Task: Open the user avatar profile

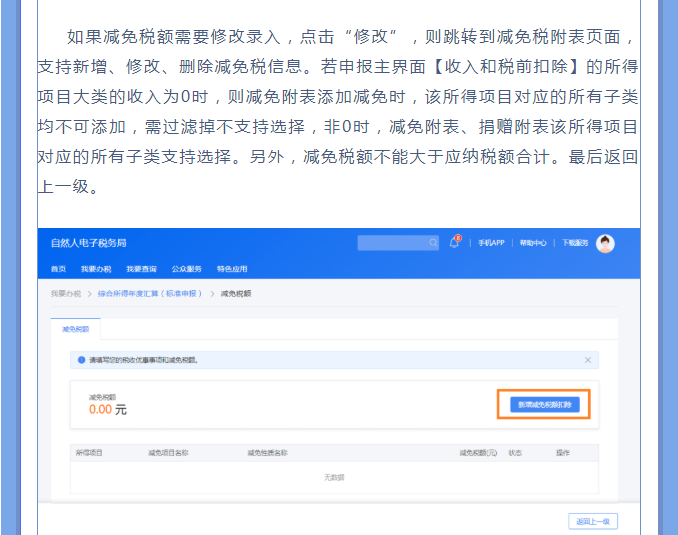Action: pos(605,243)
